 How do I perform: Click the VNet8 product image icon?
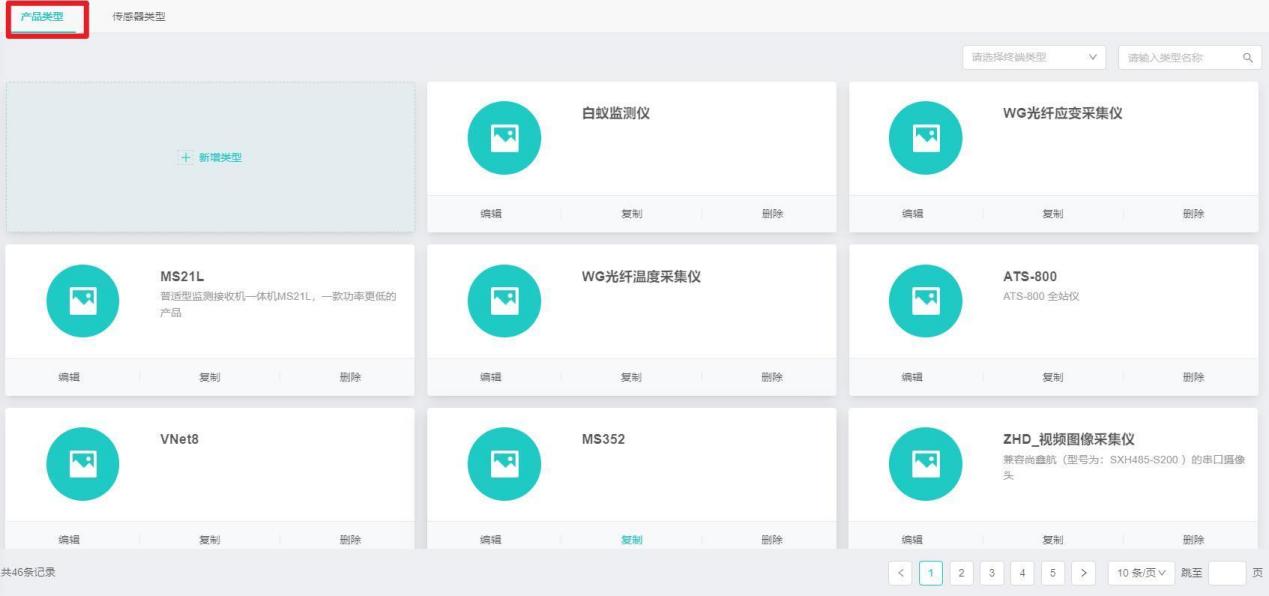83,464
